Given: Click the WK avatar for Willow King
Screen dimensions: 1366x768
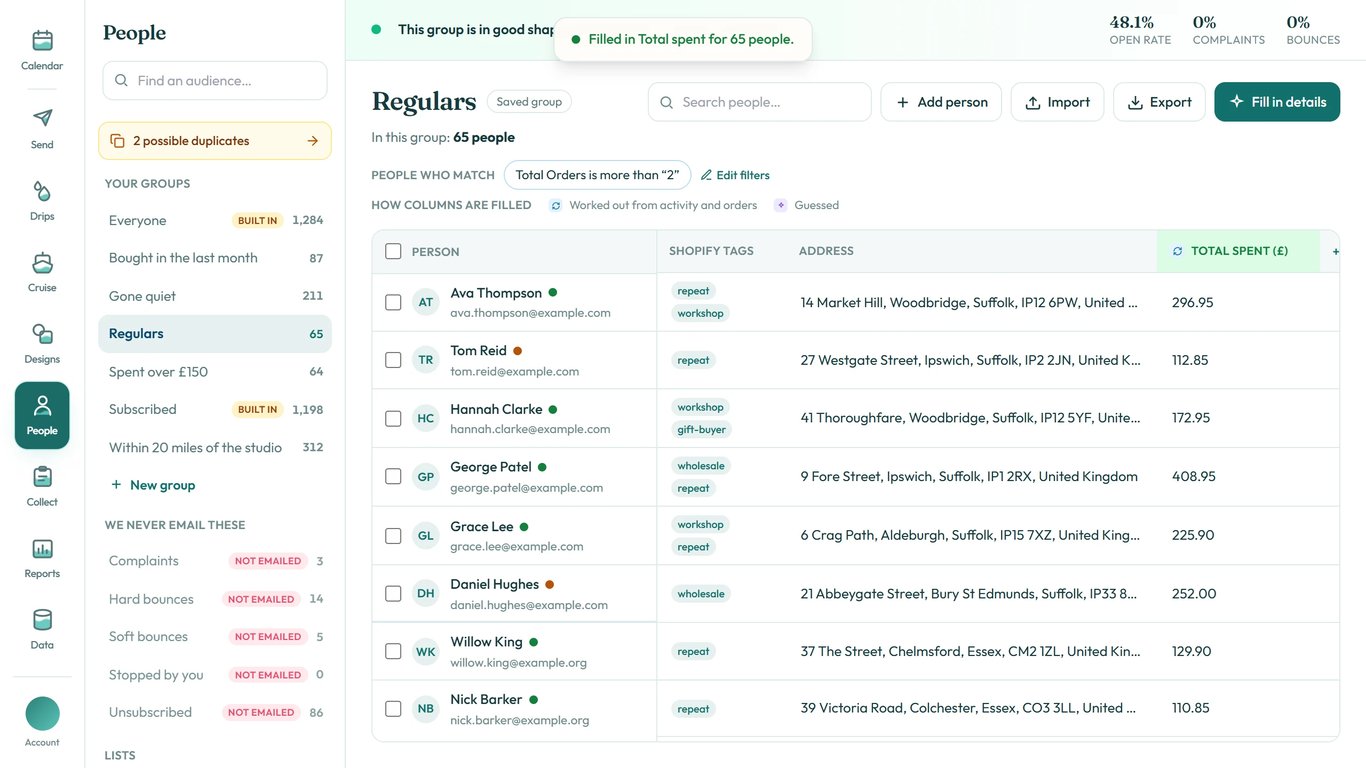Looking at the screenshot, I should 426,651.
